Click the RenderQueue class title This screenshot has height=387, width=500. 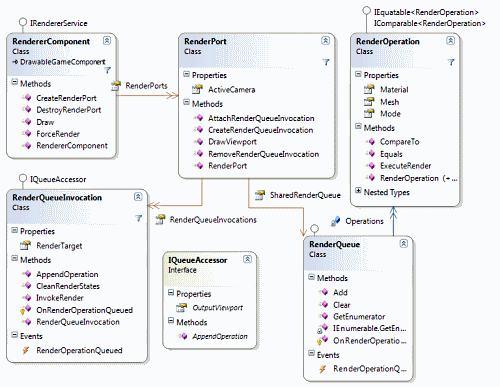334,244
